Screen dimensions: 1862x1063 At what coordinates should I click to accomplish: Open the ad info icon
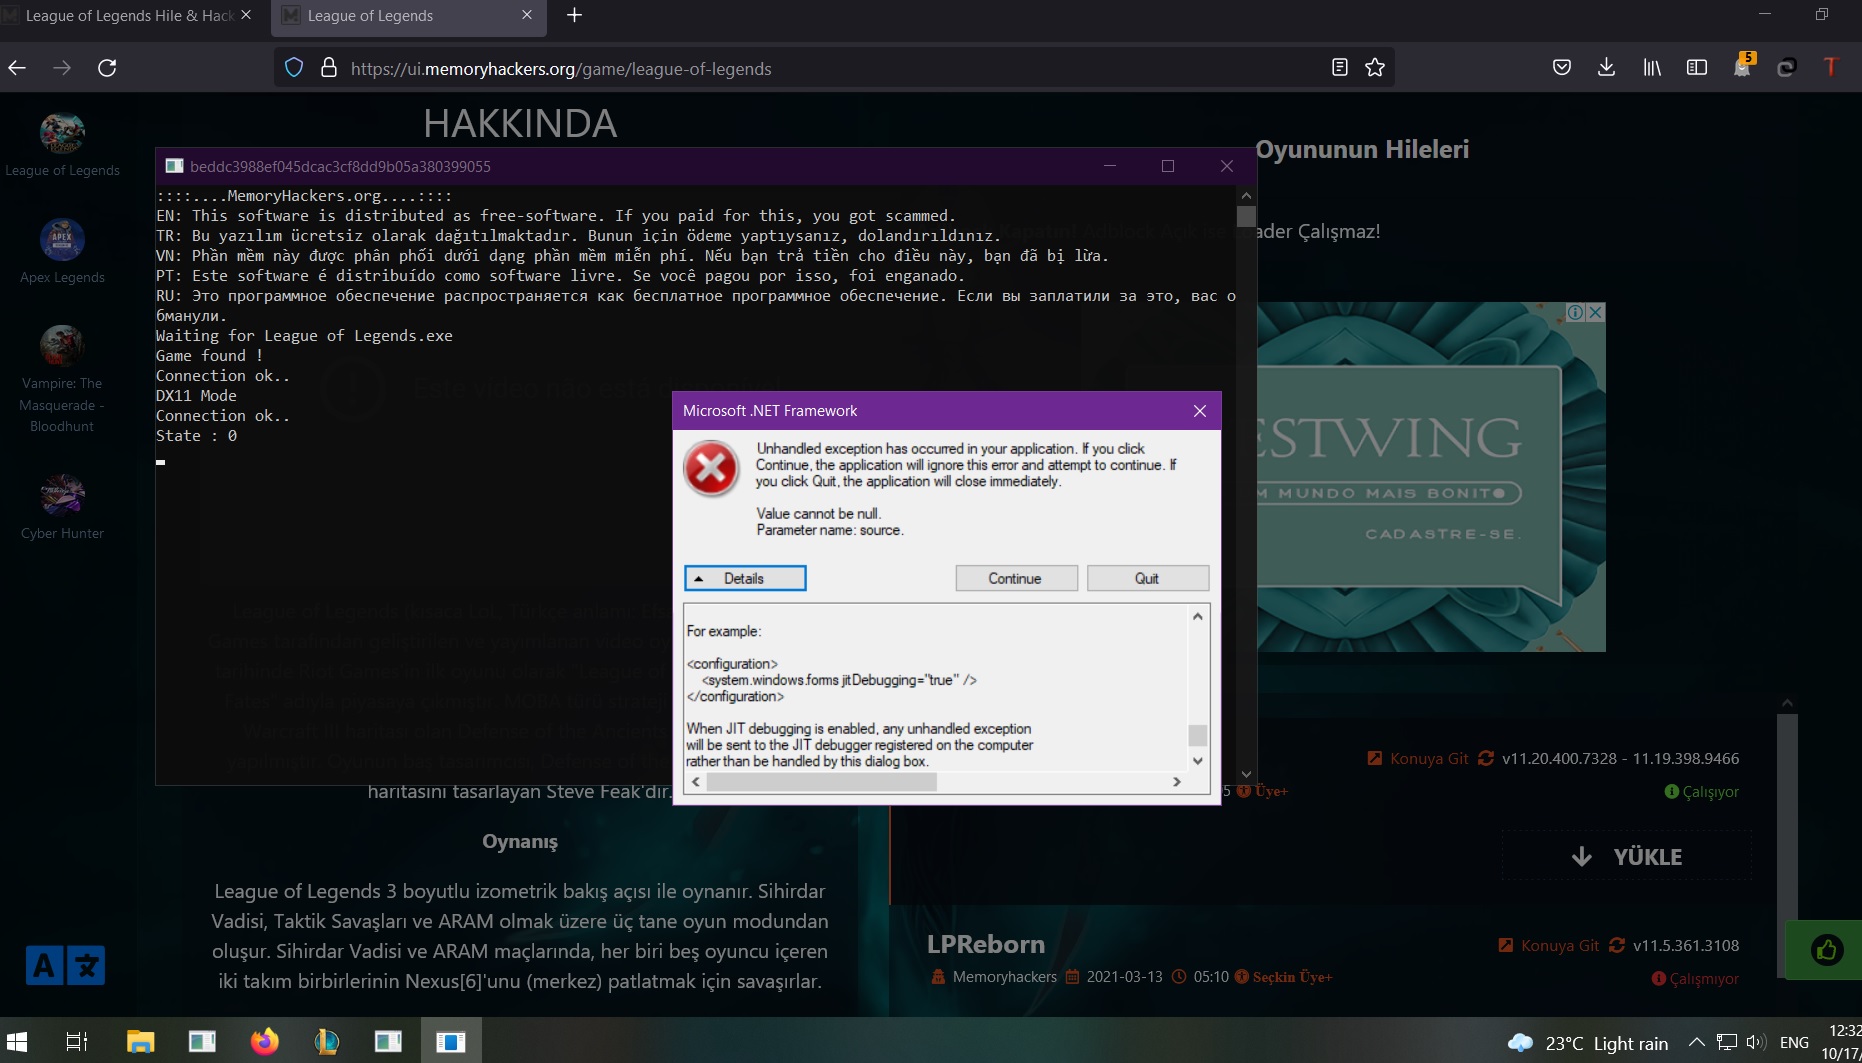[x=1576, y=312]
